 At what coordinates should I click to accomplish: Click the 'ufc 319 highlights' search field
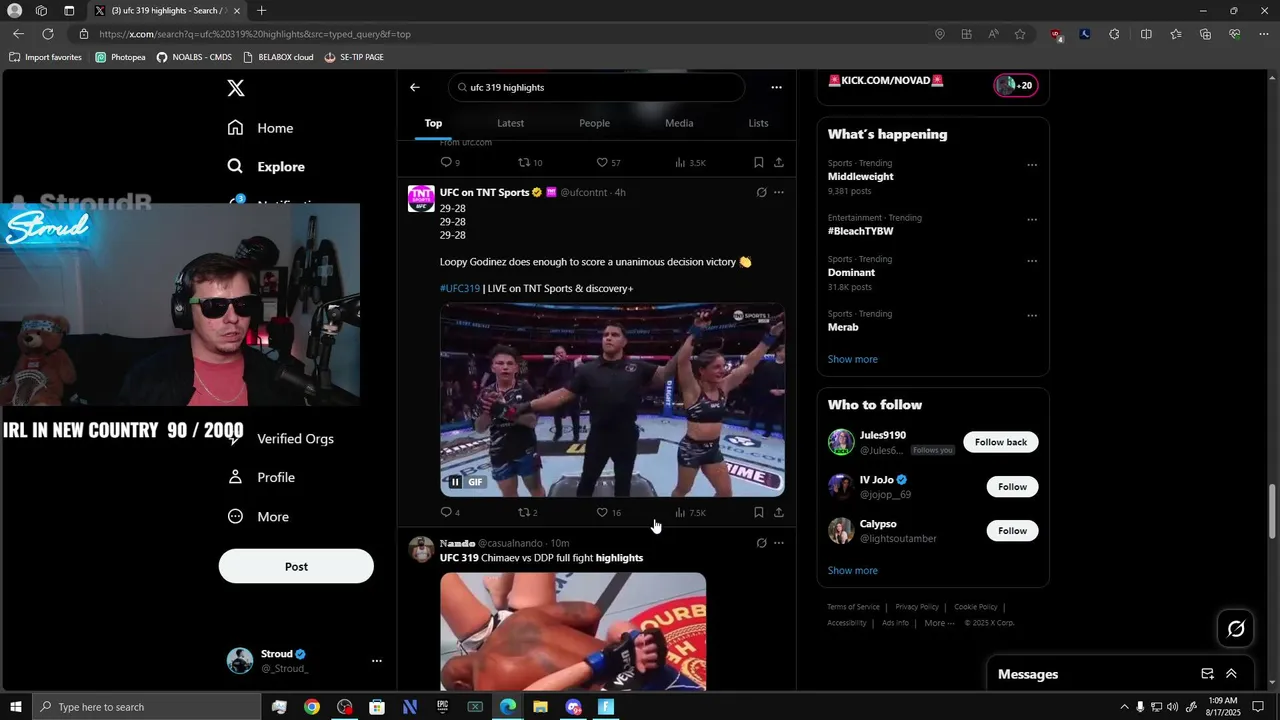click(x=596, y=88)
